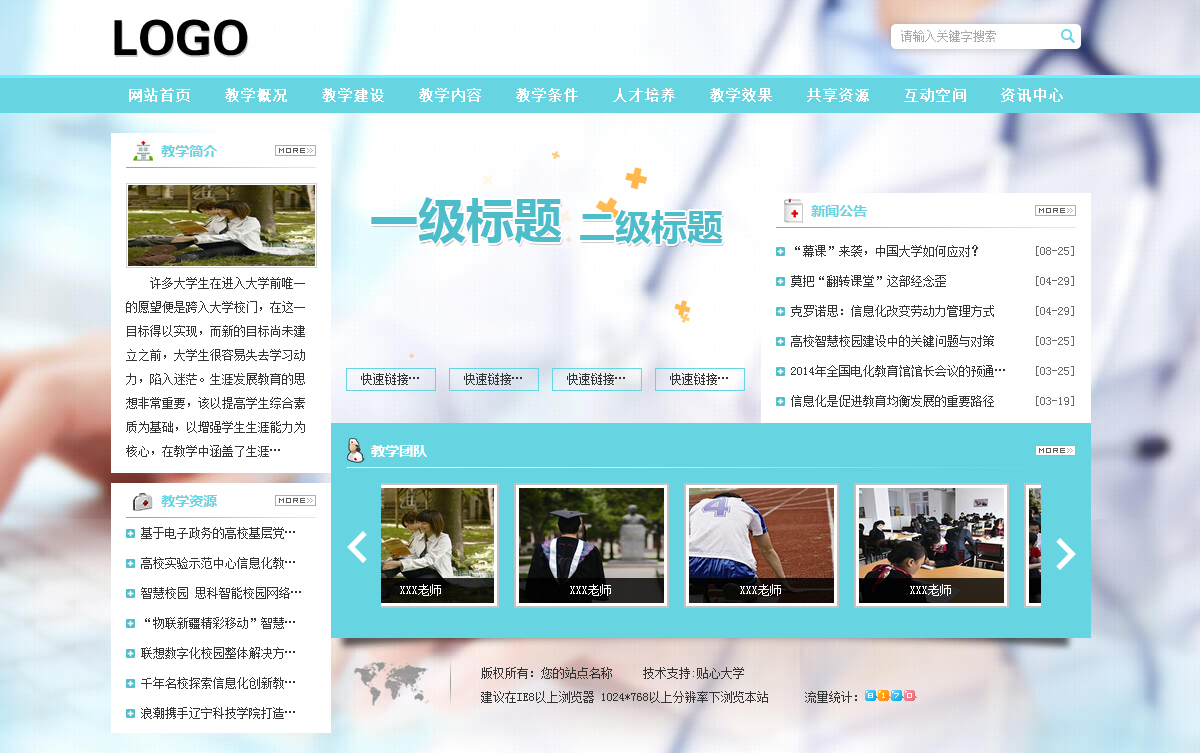Screen dimensions: 1200x753
Task: Expand MORE in 教学简介 panel
Action: click(x=295, y=151)
